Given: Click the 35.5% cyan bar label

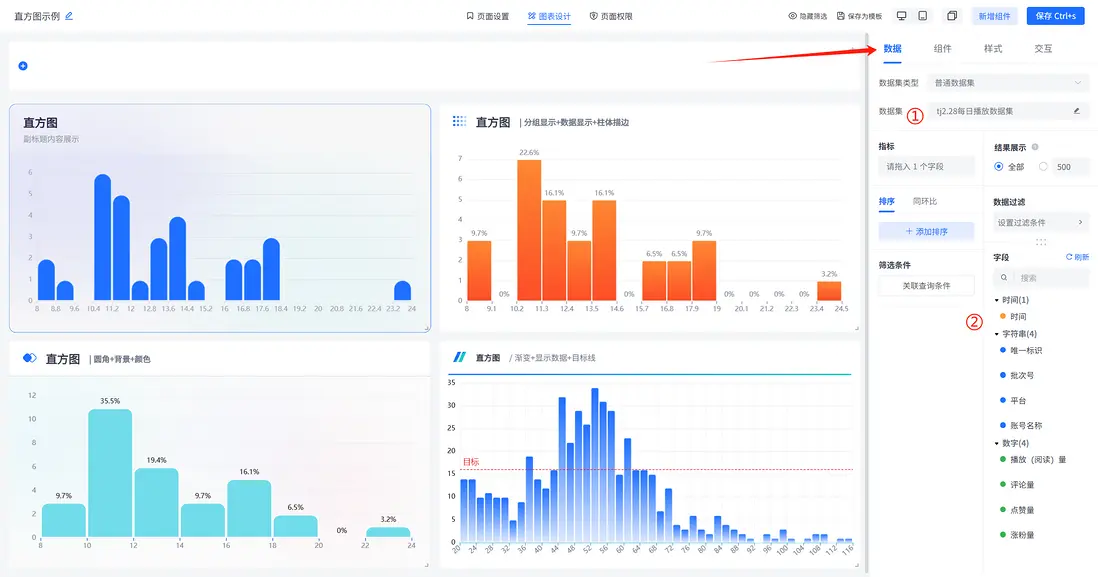Looking at the screenshot, I should (110, 401).
